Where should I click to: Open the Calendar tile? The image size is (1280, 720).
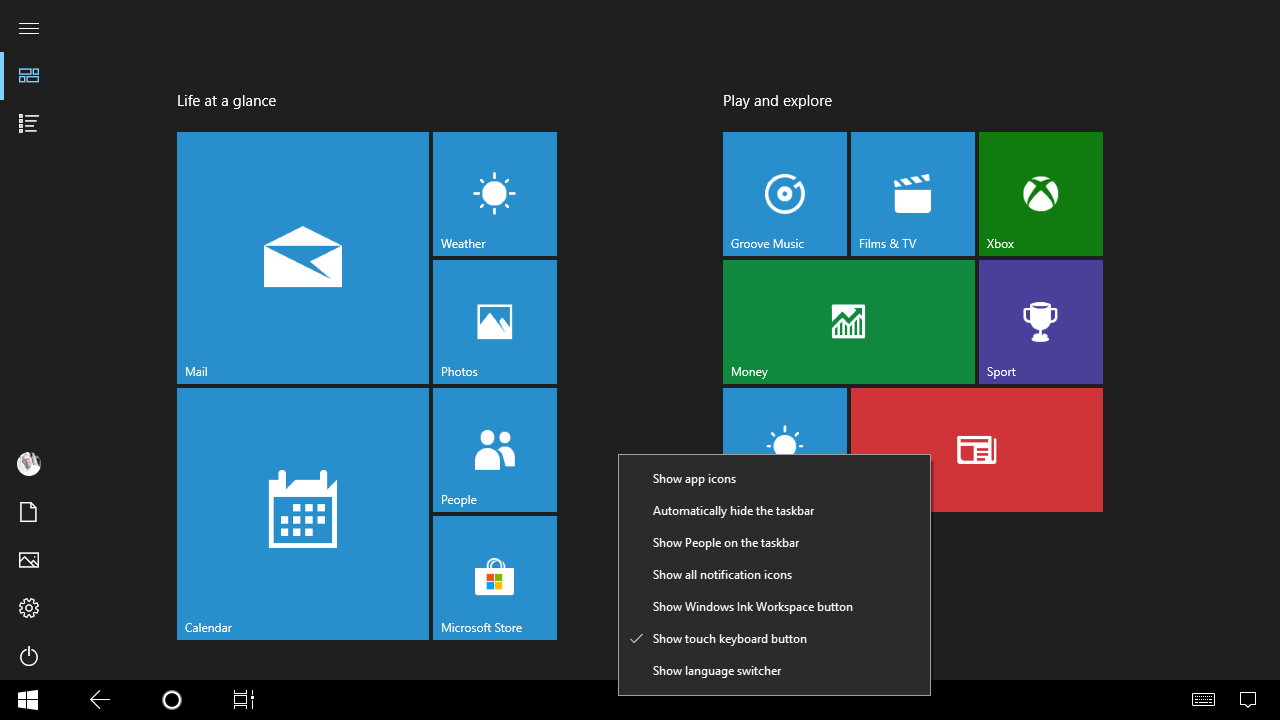tap(303, 514)
